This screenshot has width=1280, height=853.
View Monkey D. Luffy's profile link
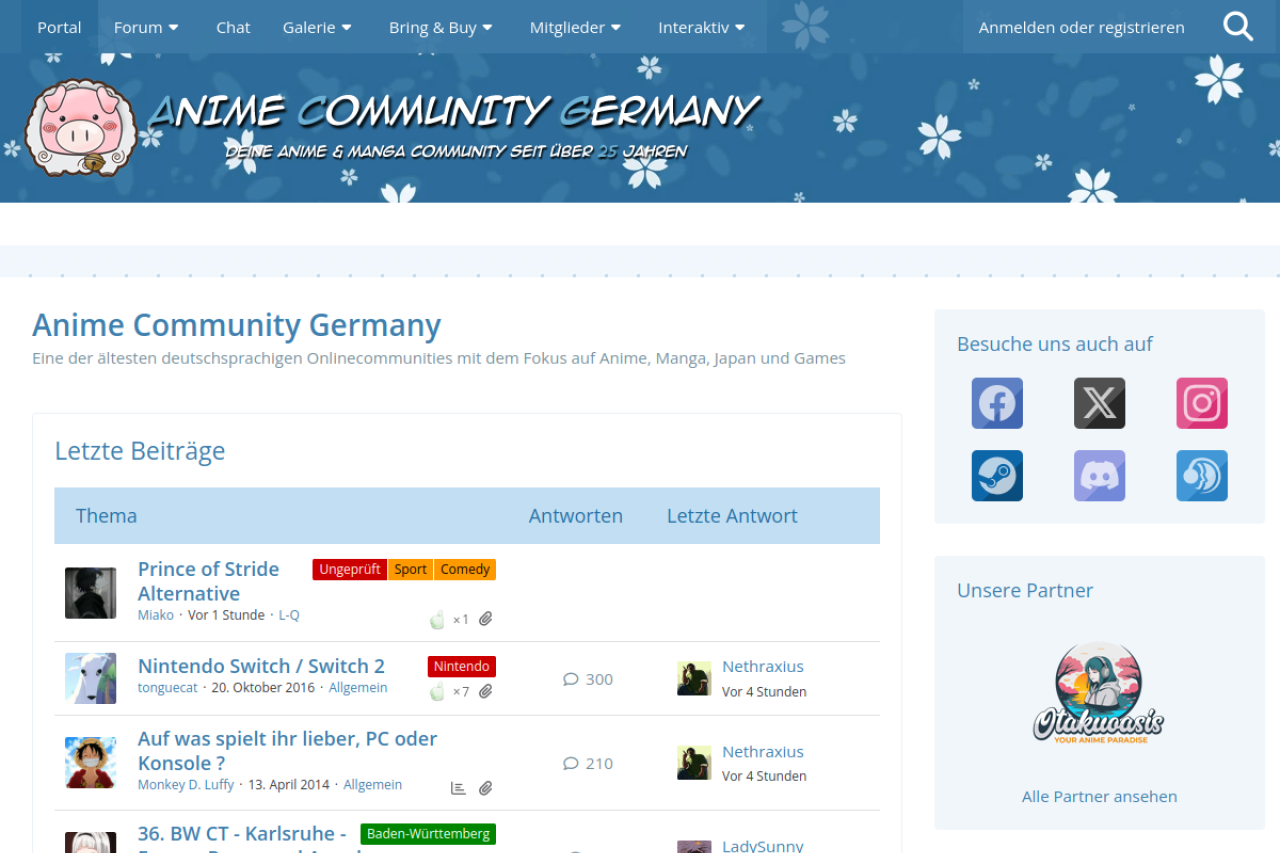[186, 785]
